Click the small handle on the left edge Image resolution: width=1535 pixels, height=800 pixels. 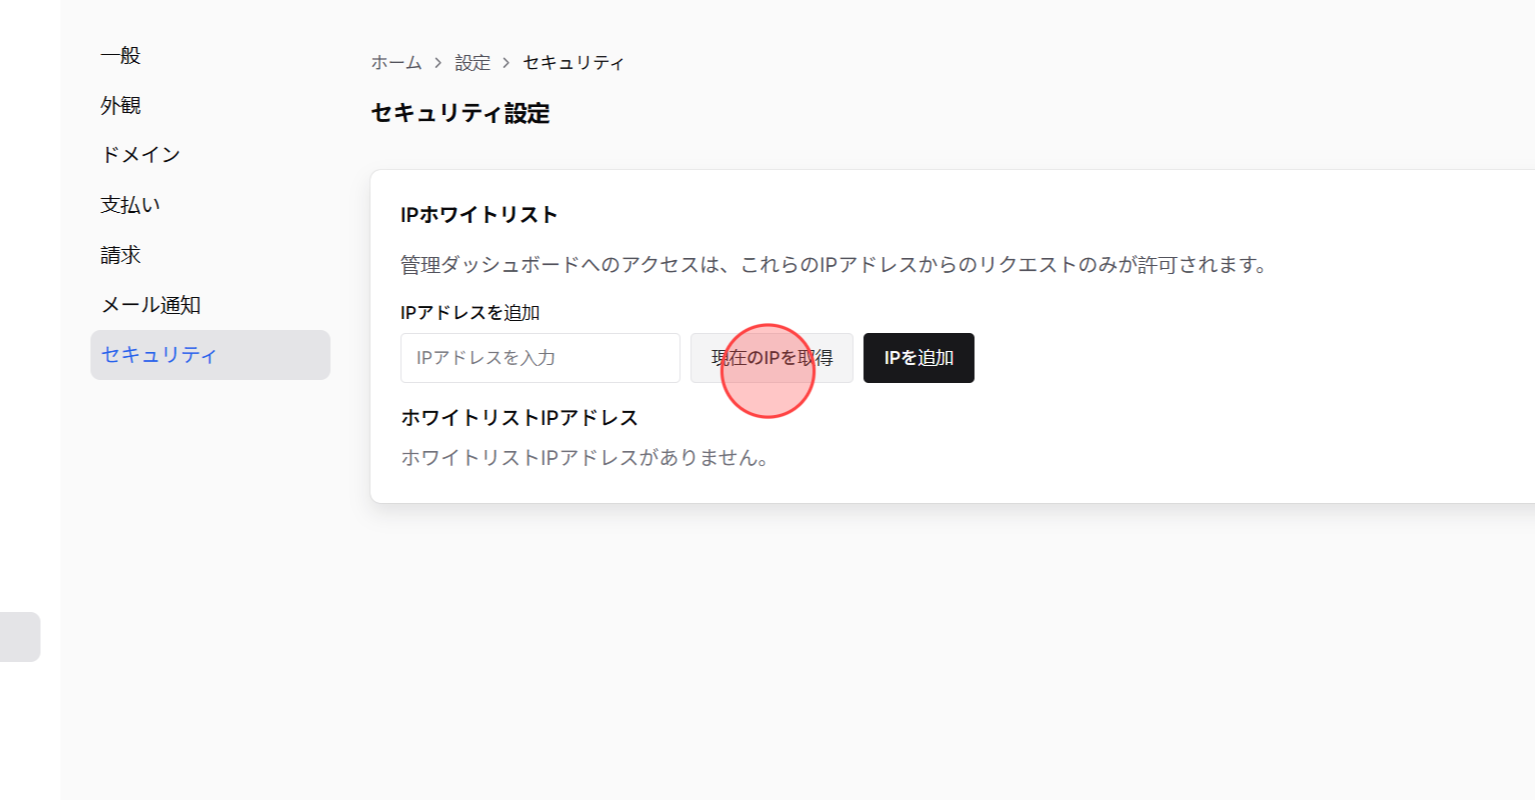pos(18,637)
